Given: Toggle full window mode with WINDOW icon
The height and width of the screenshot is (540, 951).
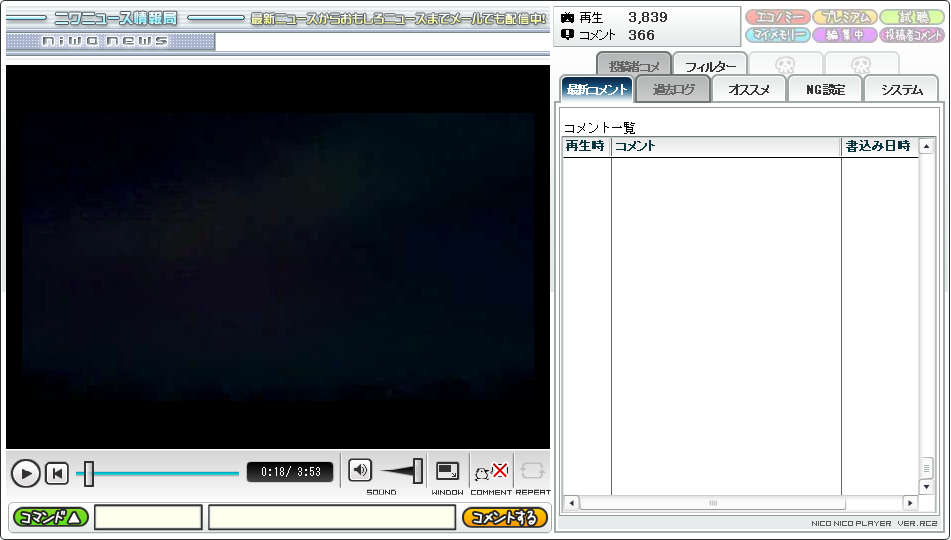Looking at the screenshot, I should (448, 471).
